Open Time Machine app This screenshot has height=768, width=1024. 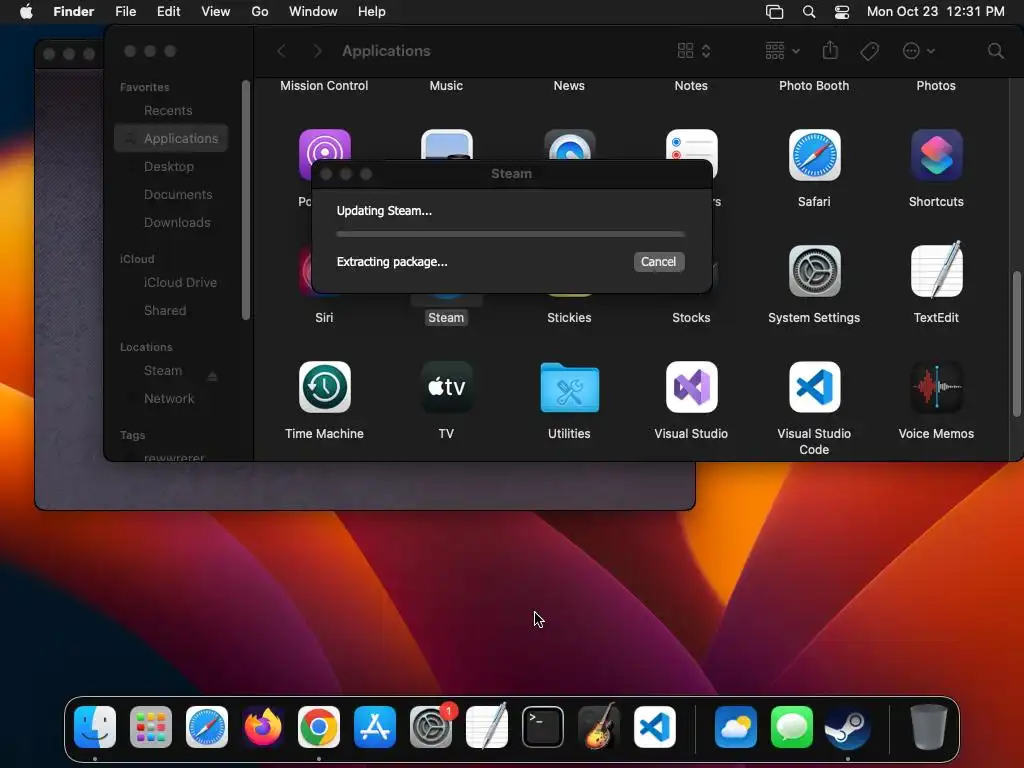point(325,387)
